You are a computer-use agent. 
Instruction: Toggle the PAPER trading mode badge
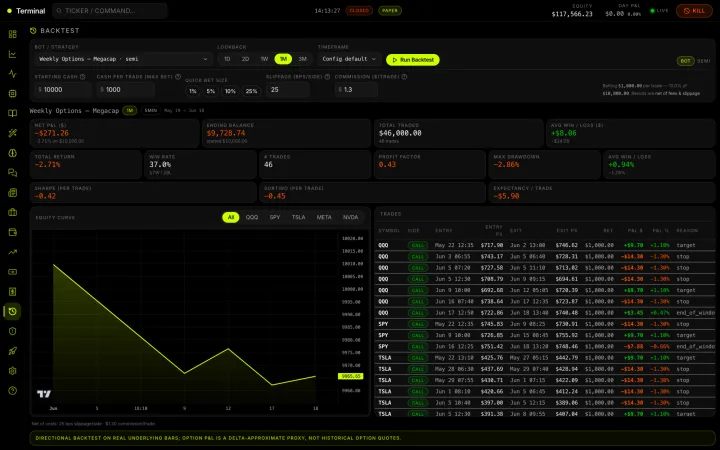point(390,11)
